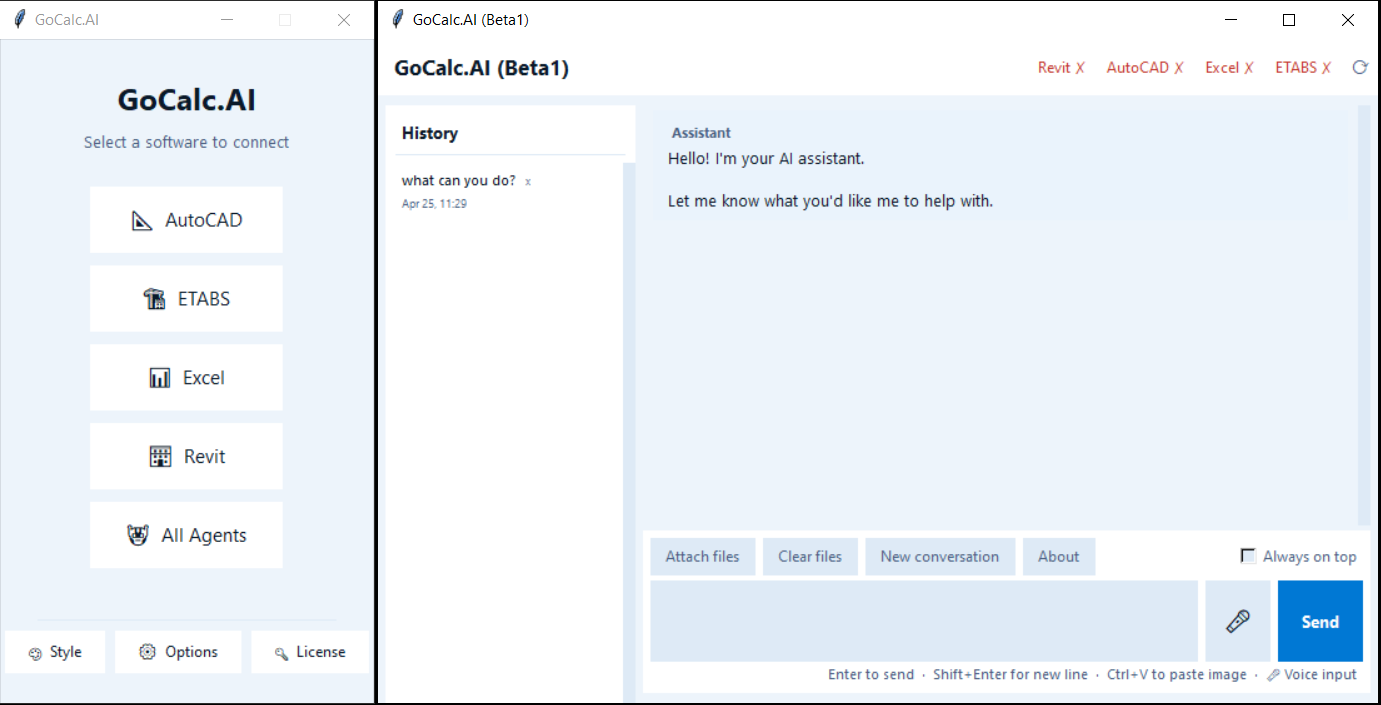Screen dimensions: 1381x705
Task: Open the 'what can you do?' history entry
Action: [458, 181]
